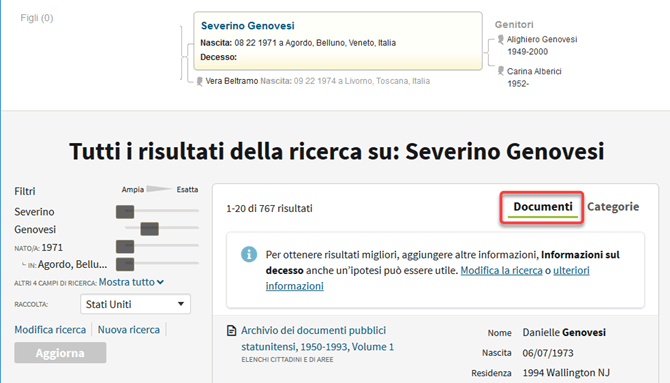Click person icon beside Vera Beltramo
This screenshot has height=383, width=670.
pyautogui.click(x=199, y=81)
